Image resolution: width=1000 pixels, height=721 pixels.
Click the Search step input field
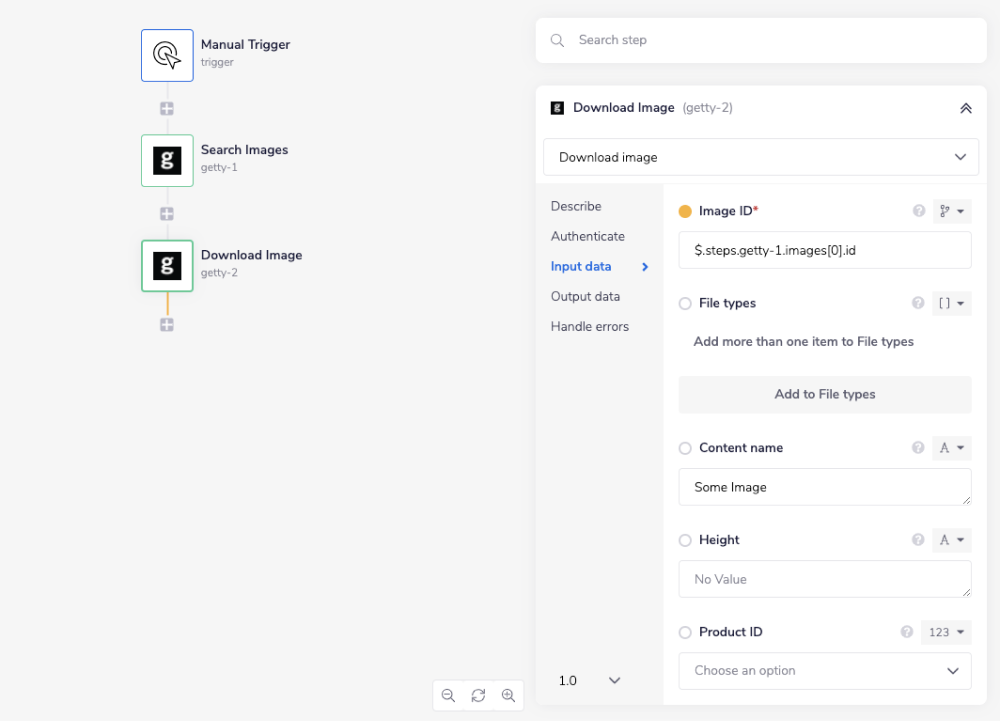tap(770, 40)
